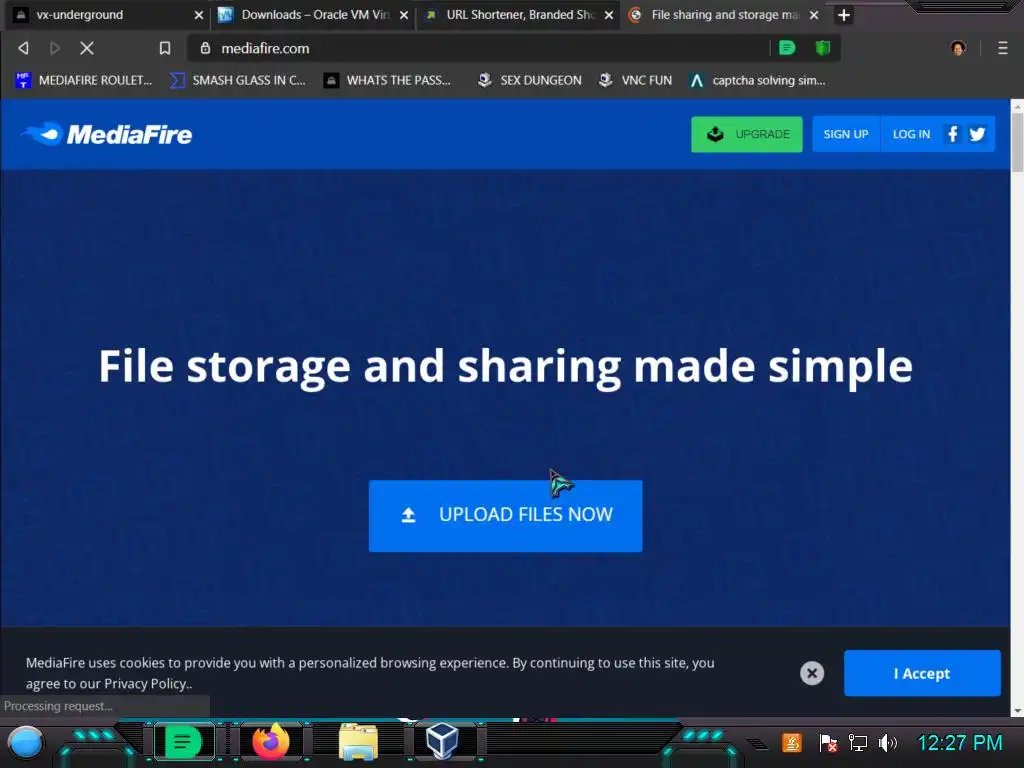Screen dimensions: 1024x768
Task: Open captcha solving sim... bookmark
Action: 758,80
